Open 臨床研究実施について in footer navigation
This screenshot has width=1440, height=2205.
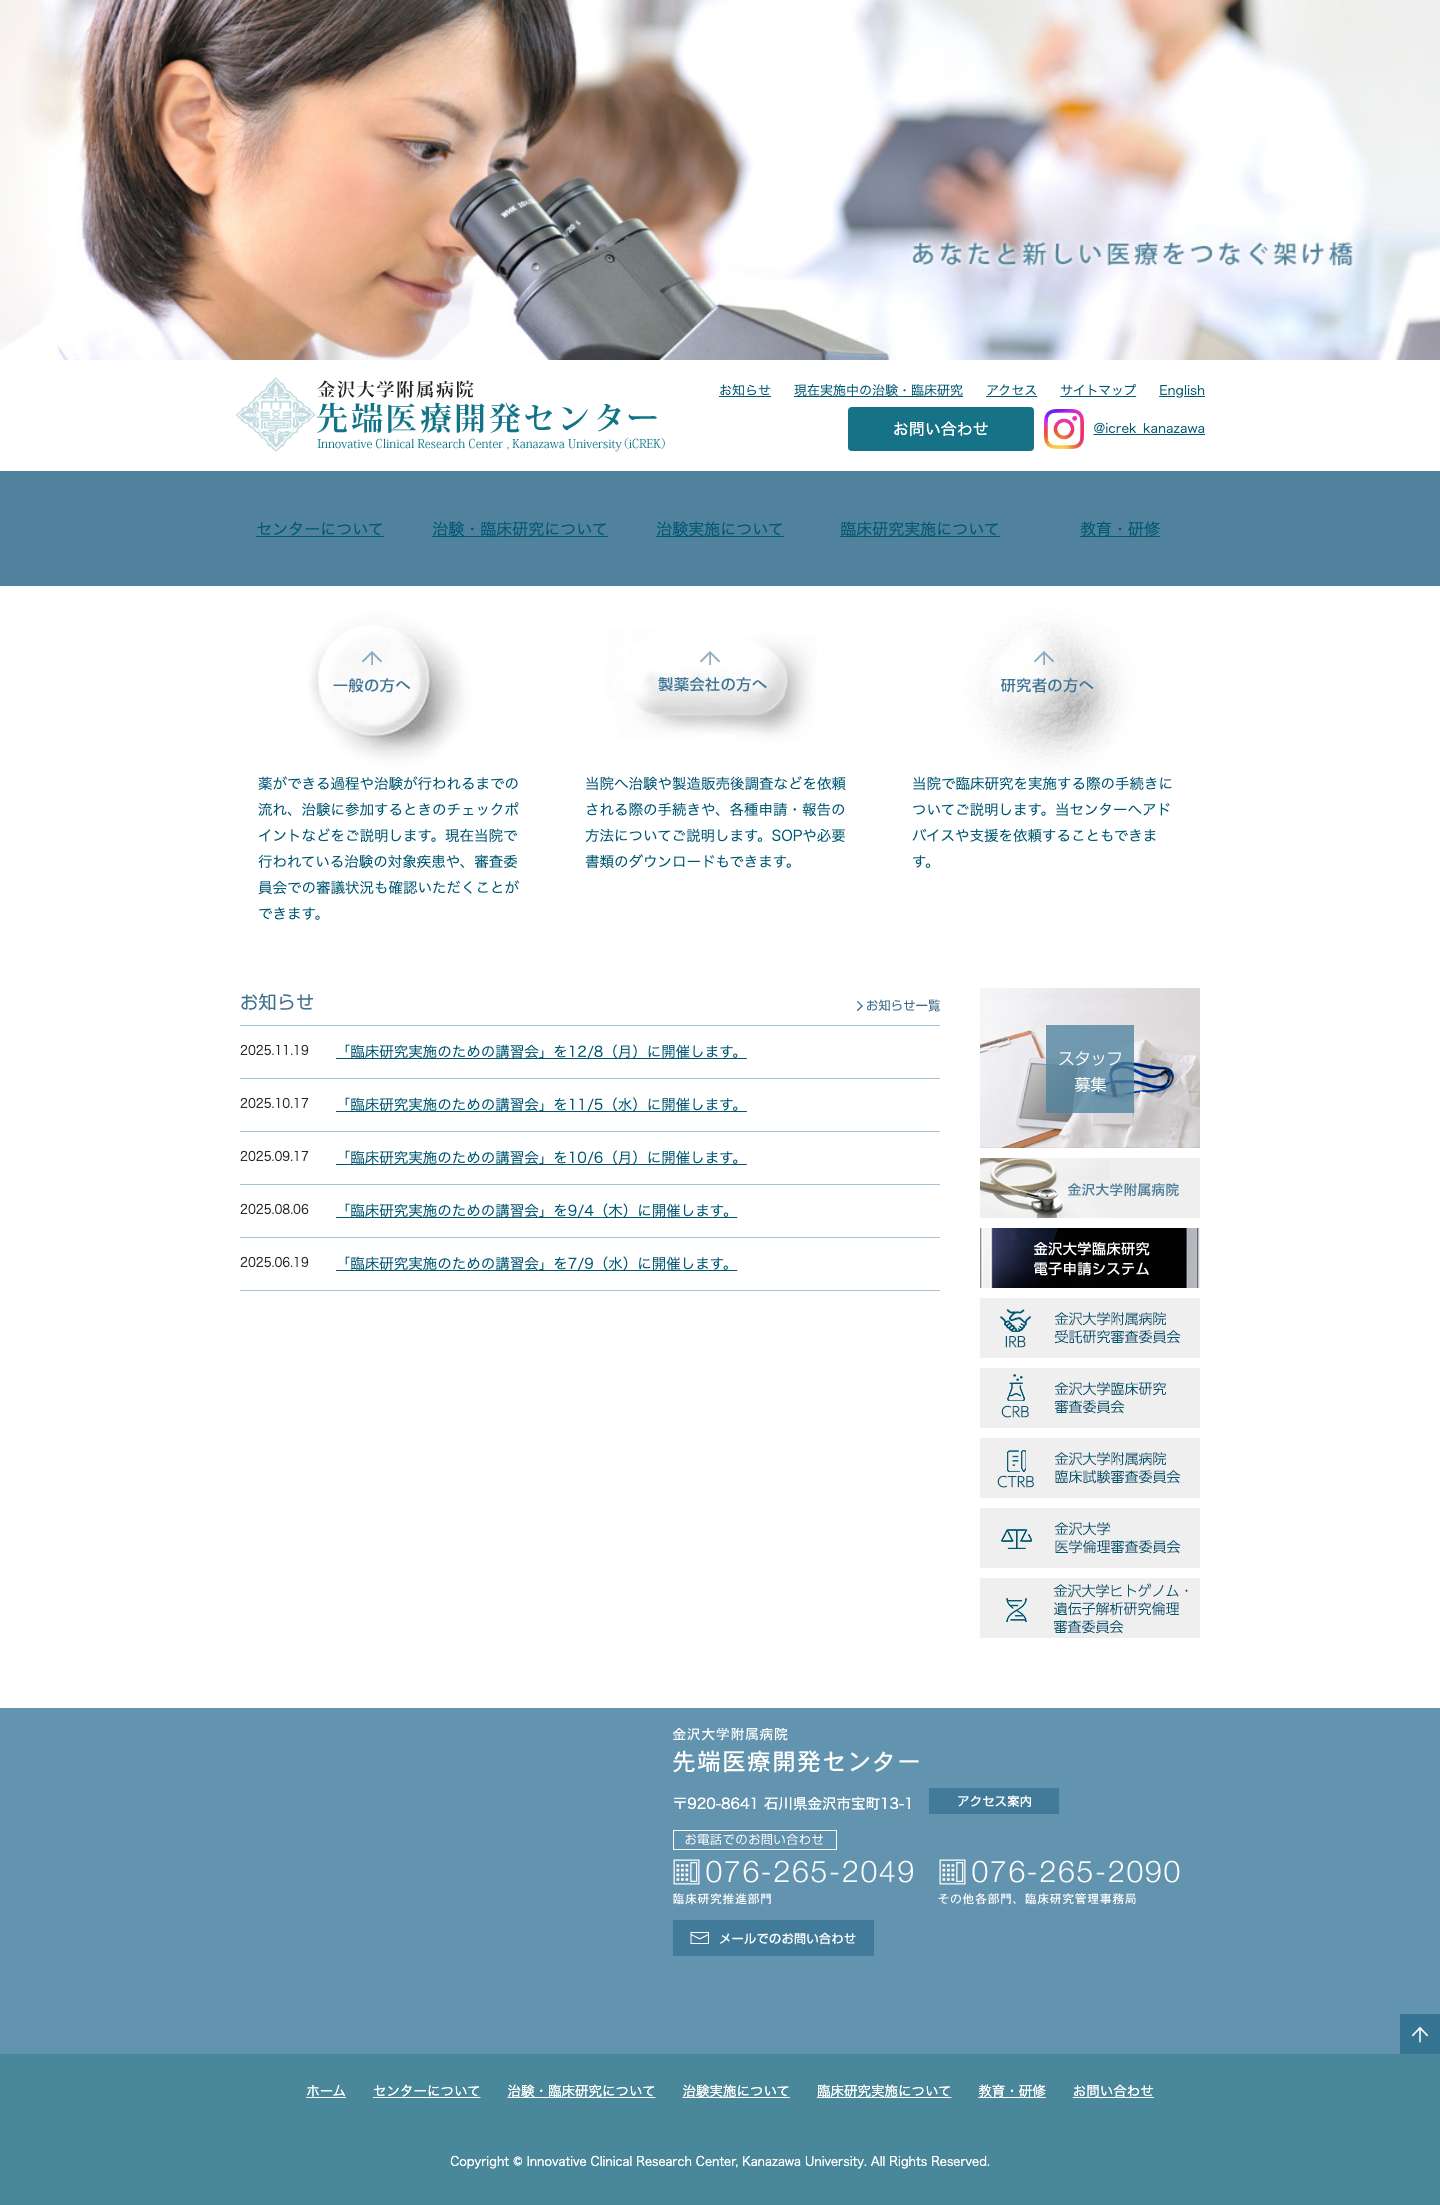pos(884,2091)
